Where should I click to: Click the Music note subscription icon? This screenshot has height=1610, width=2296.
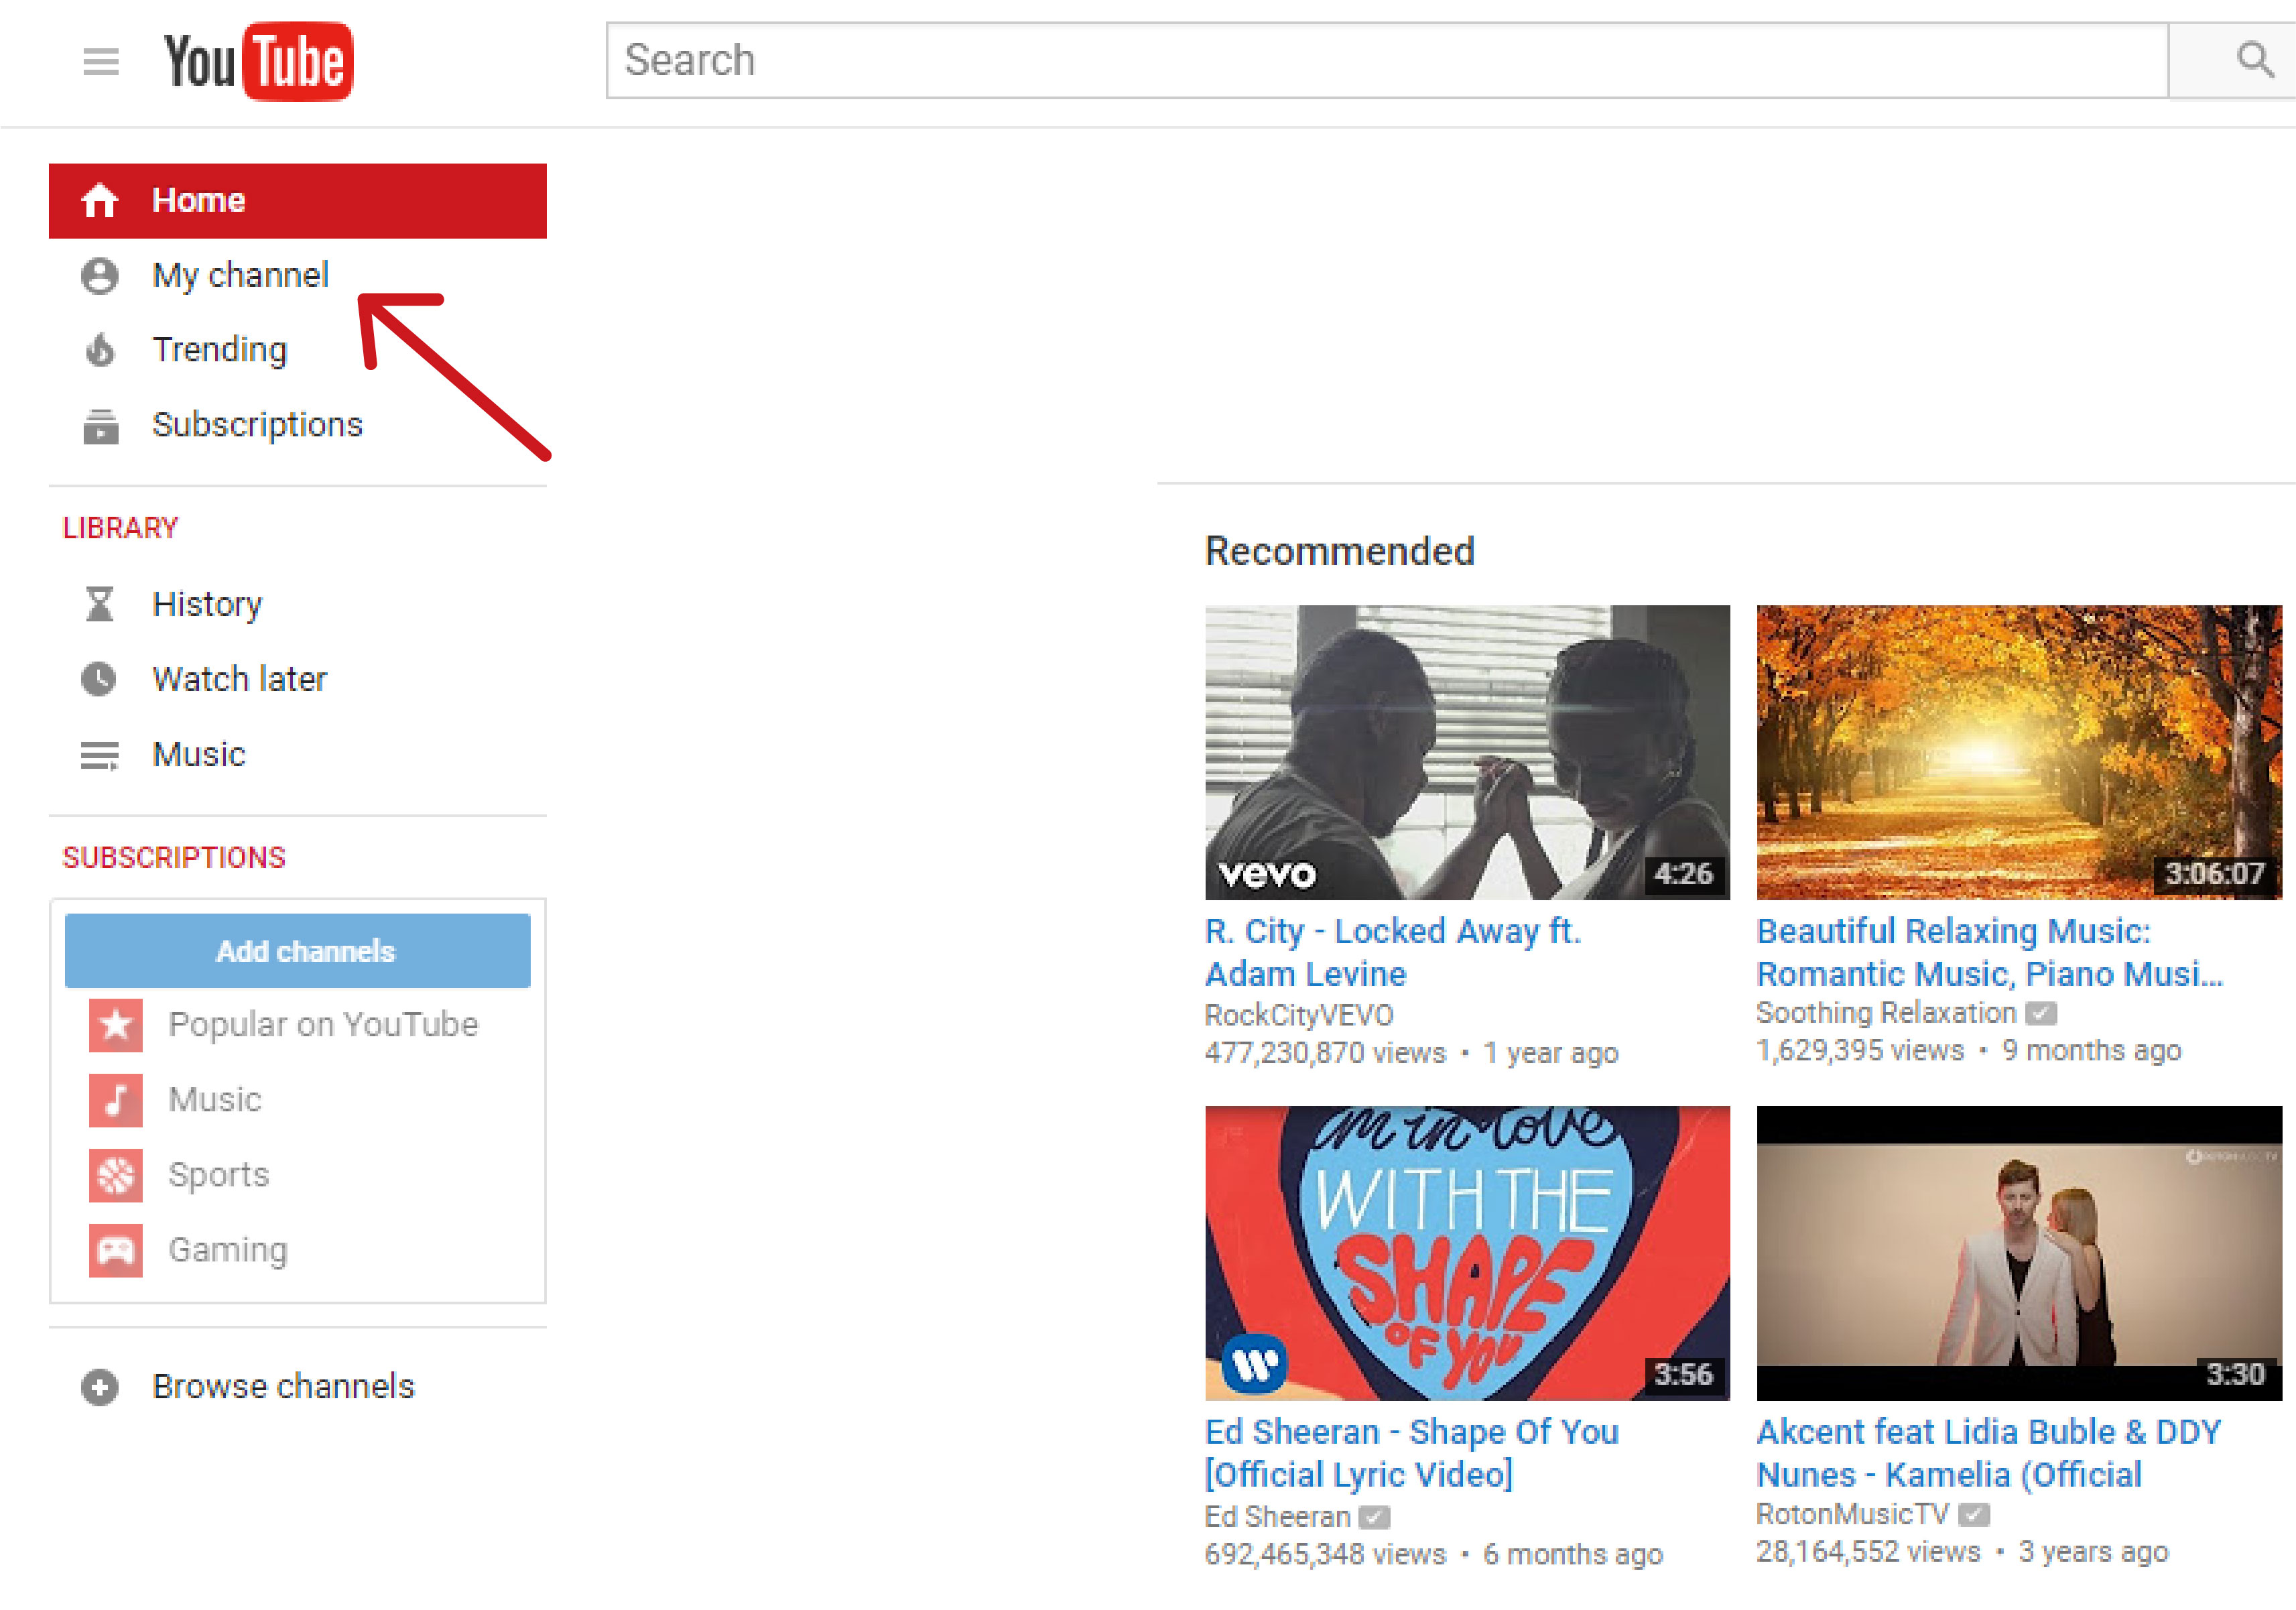tap(116, 1100)
